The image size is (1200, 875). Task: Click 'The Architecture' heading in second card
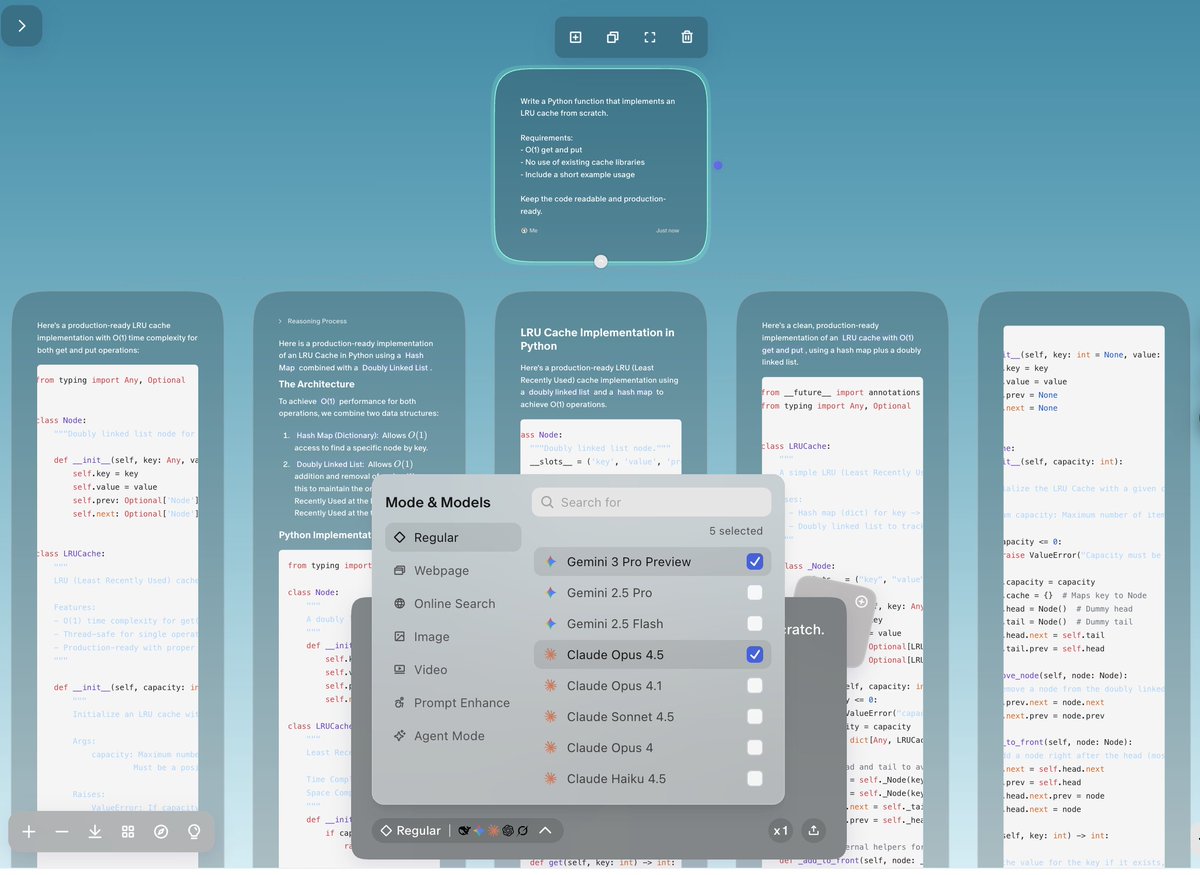point(316,384)
